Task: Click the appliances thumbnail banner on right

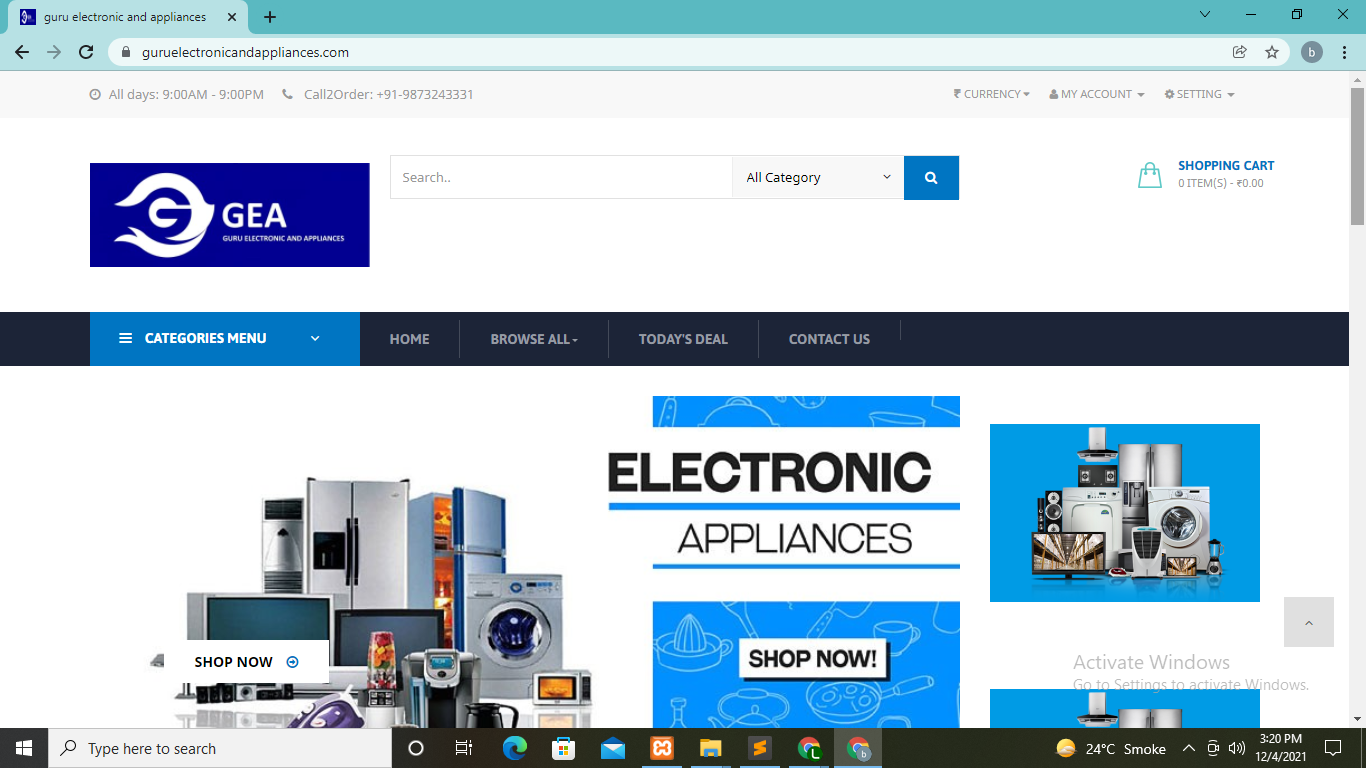Action: coord(1124,512)
